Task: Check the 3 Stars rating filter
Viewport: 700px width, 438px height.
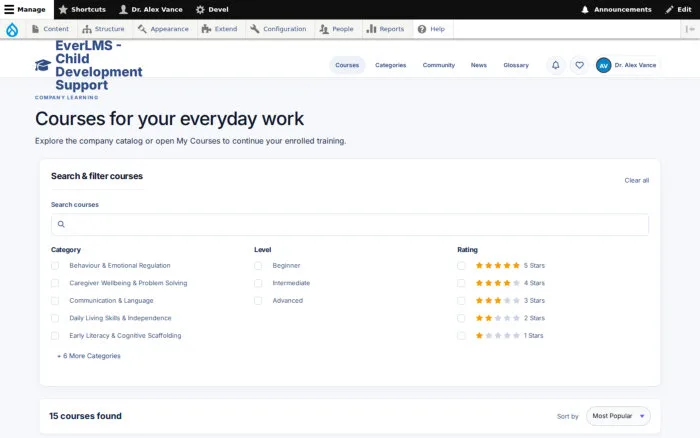Action: tap(461, 301)
